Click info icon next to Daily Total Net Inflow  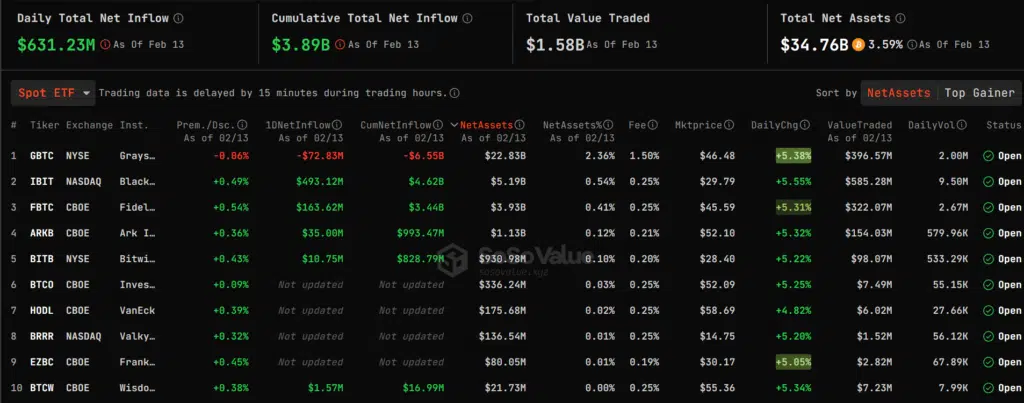point(179,18)
